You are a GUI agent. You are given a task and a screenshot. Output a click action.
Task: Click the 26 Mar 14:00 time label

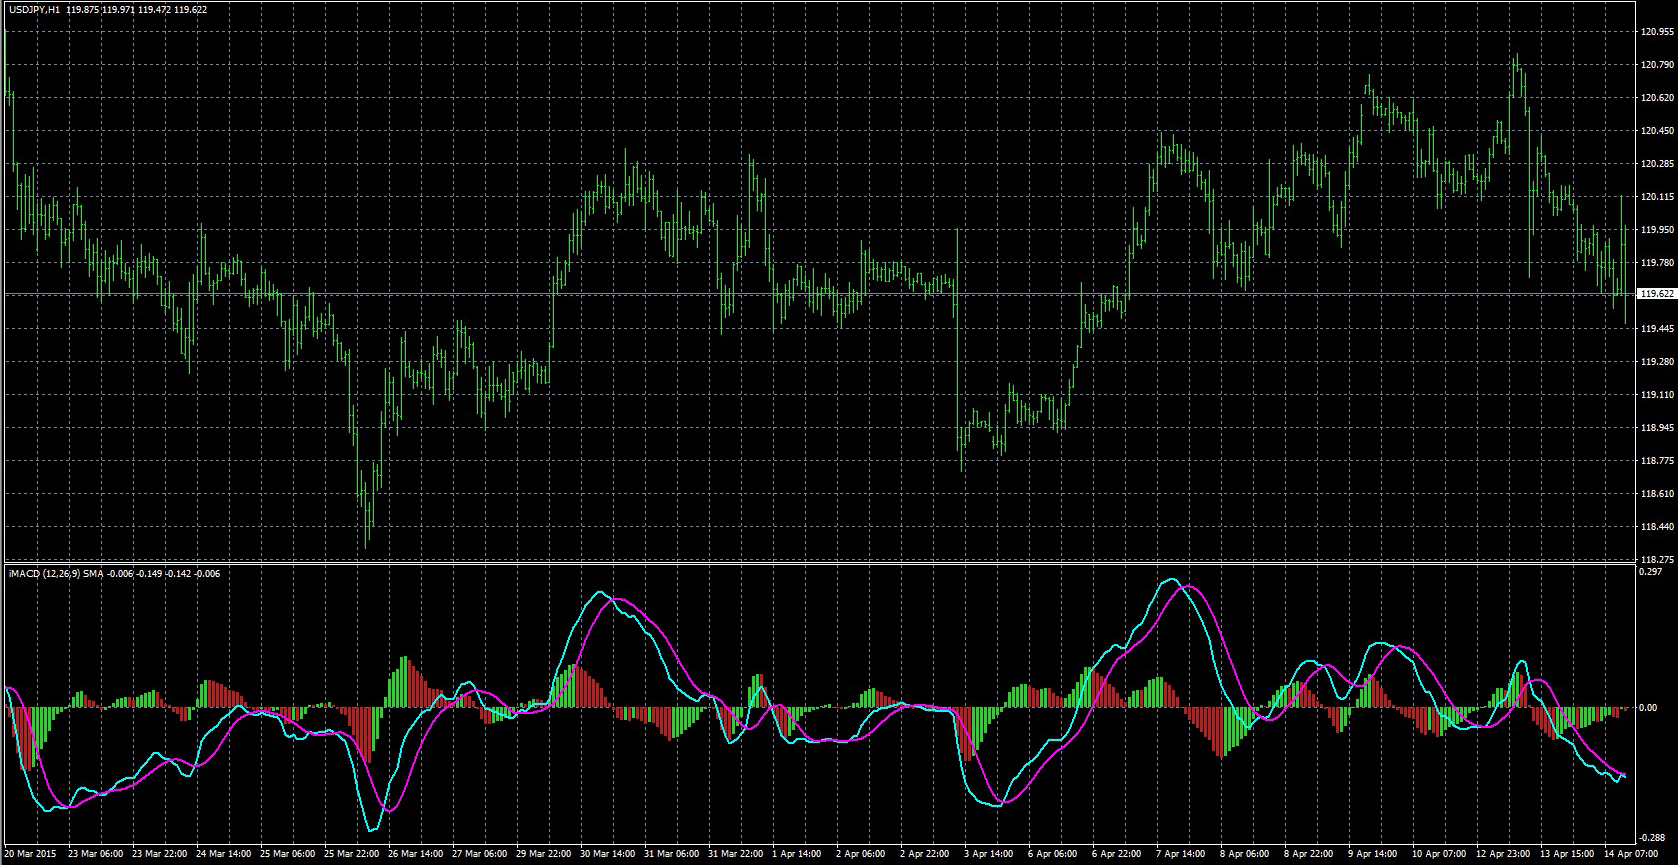[x=415, y=855]
